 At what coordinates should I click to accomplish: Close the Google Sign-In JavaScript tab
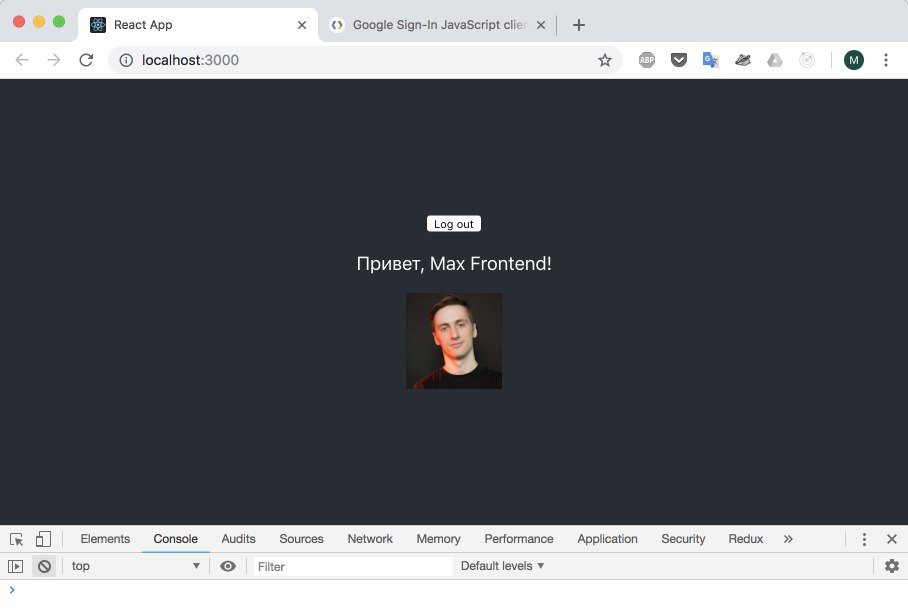click(540, 25)
